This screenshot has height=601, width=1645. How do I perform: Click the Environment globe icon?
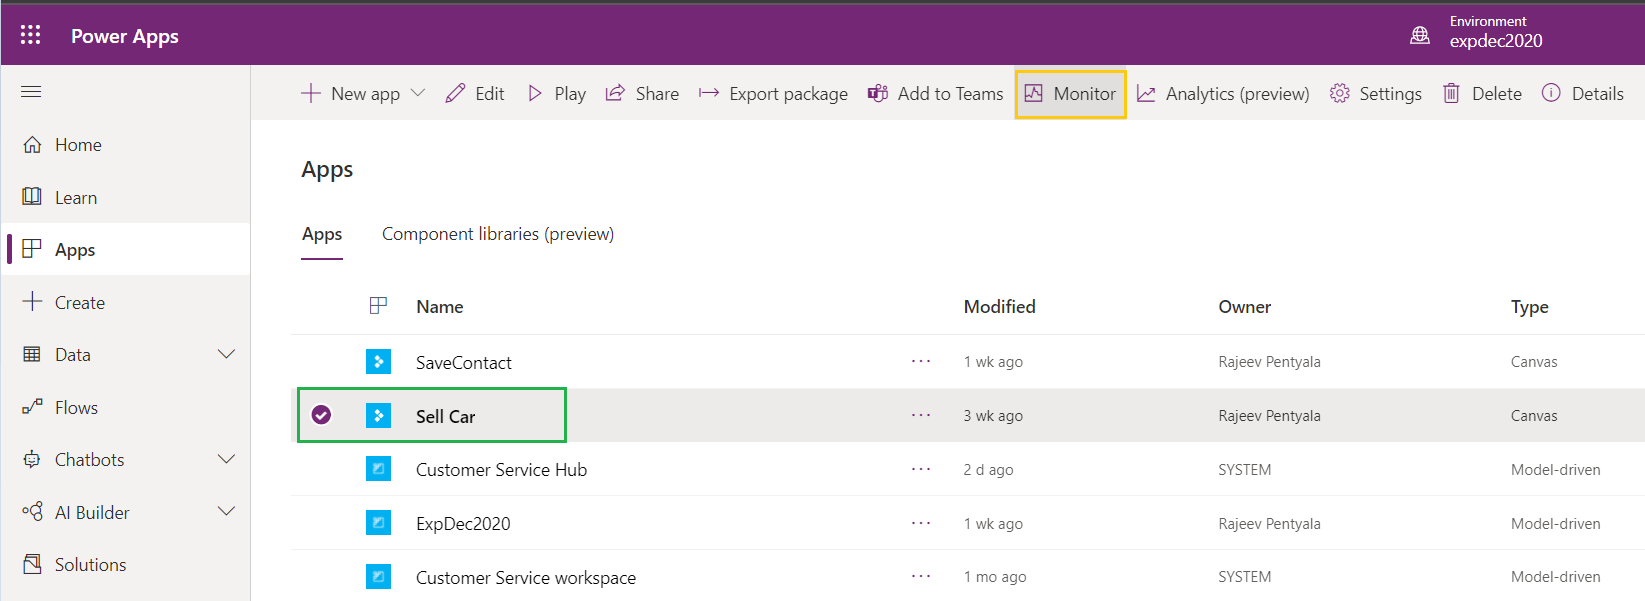click(1420, 35)
